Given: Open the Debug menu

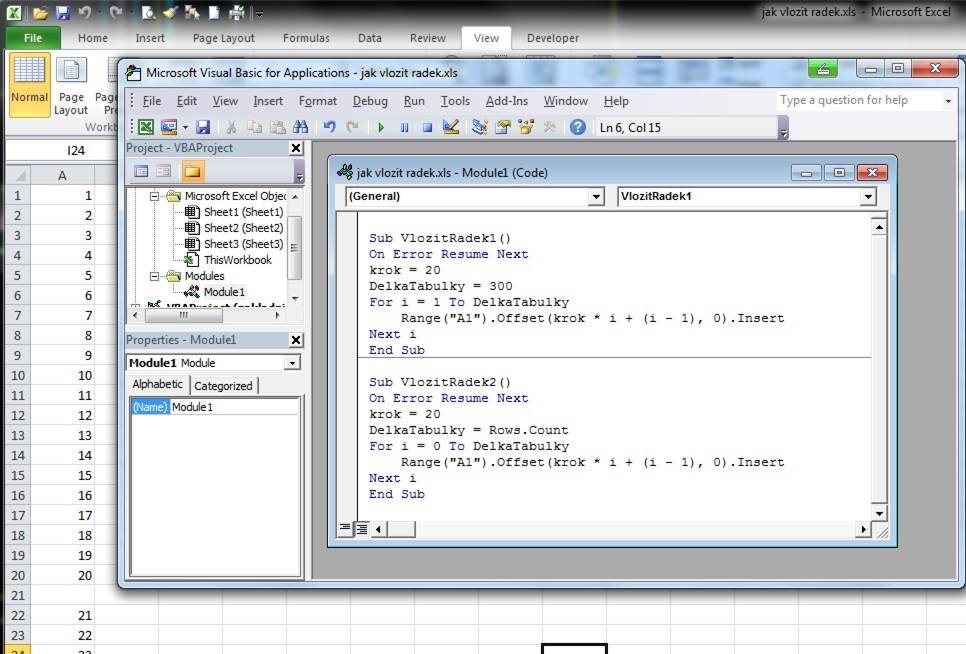Looking at the screenshot, I should 369,101.
